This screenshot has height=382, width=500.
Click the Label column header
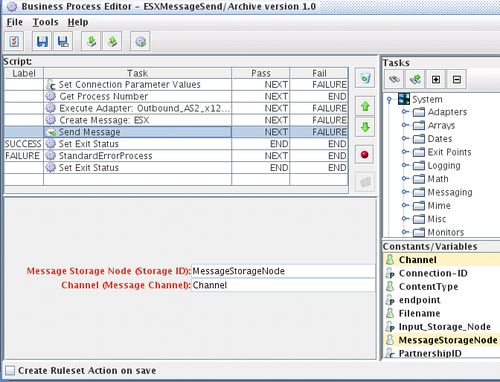tap(24, 73)
